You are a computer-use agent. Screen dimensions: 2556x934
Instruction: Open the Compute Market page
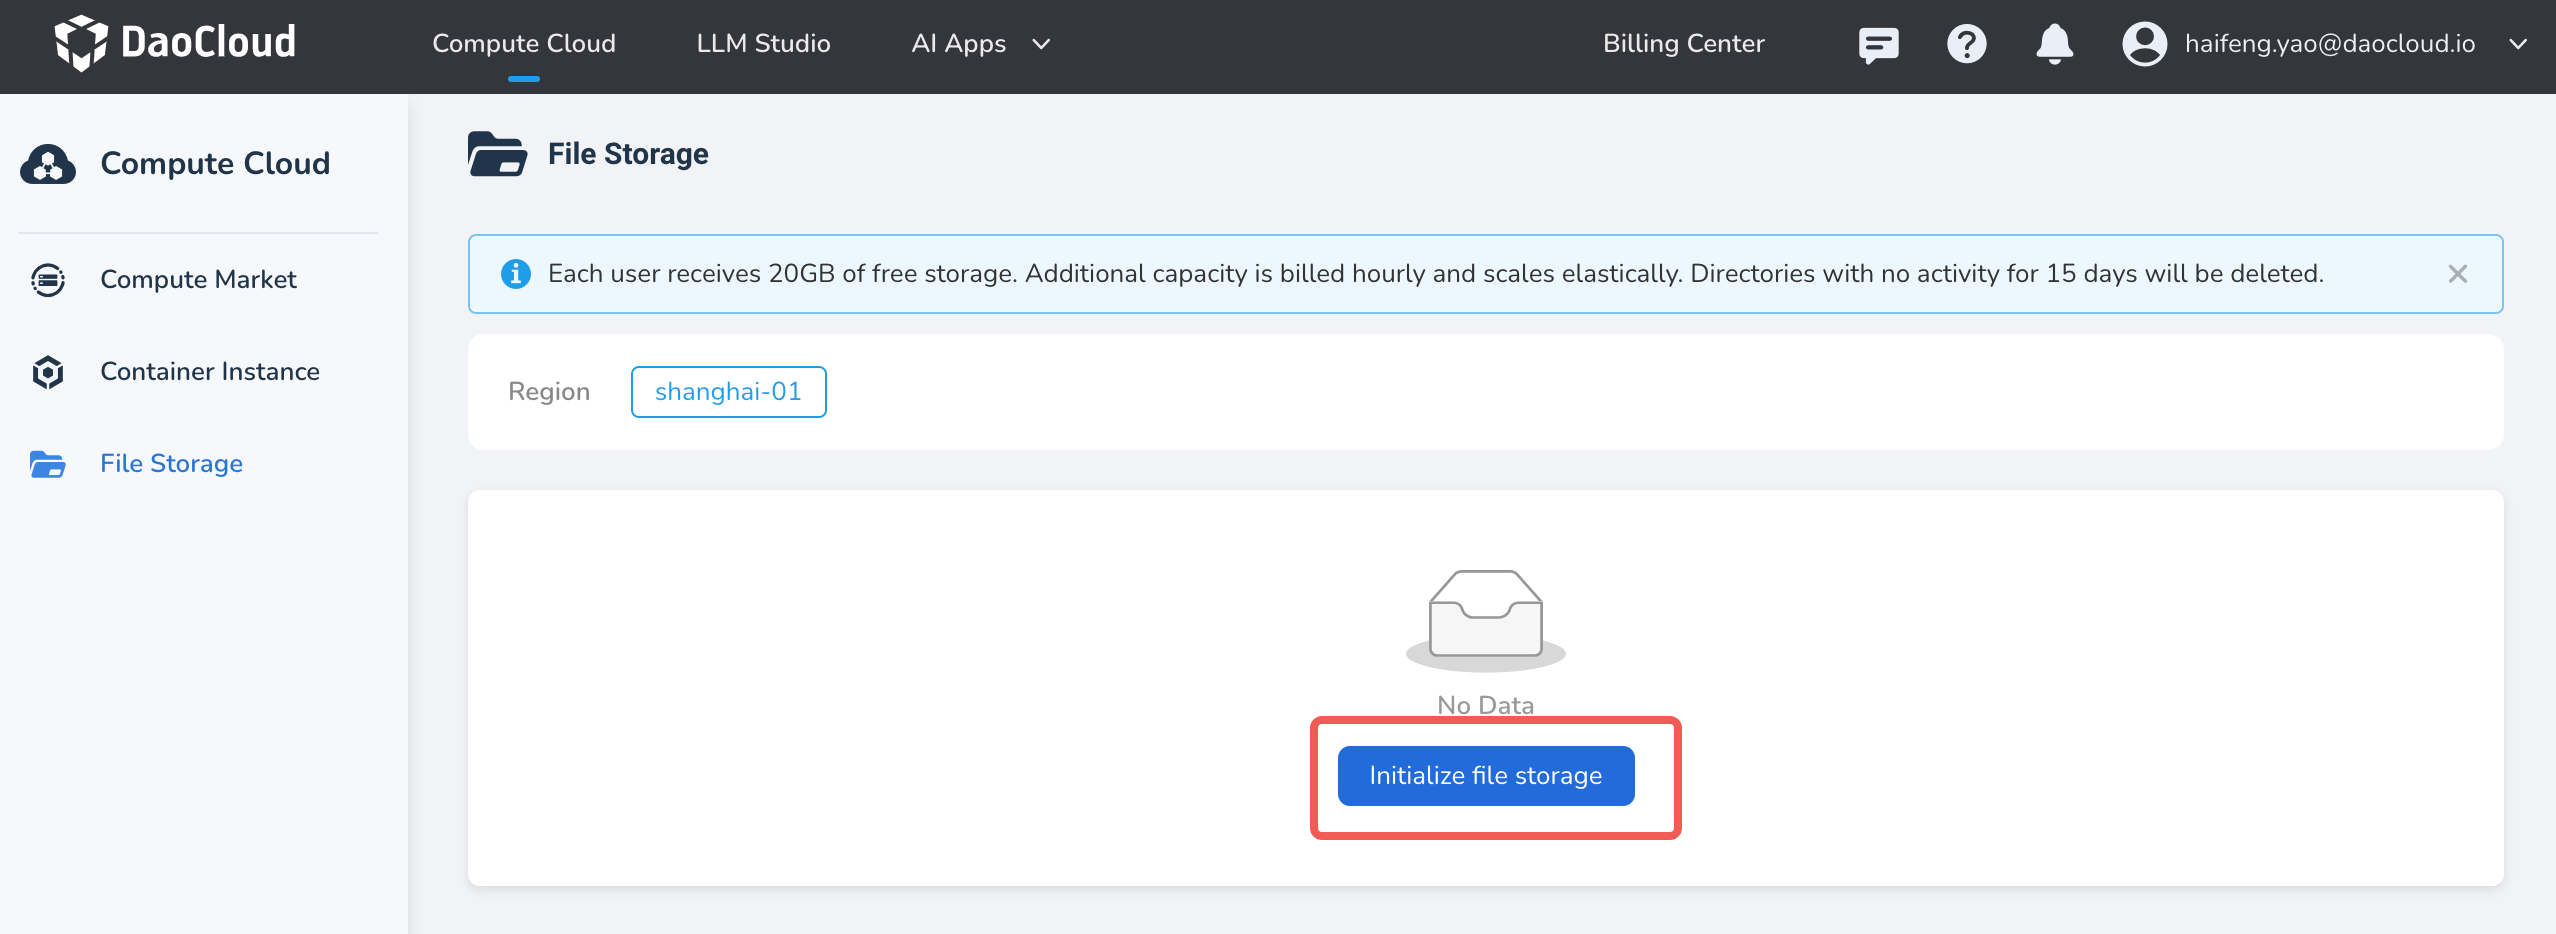tap(197, 280)
